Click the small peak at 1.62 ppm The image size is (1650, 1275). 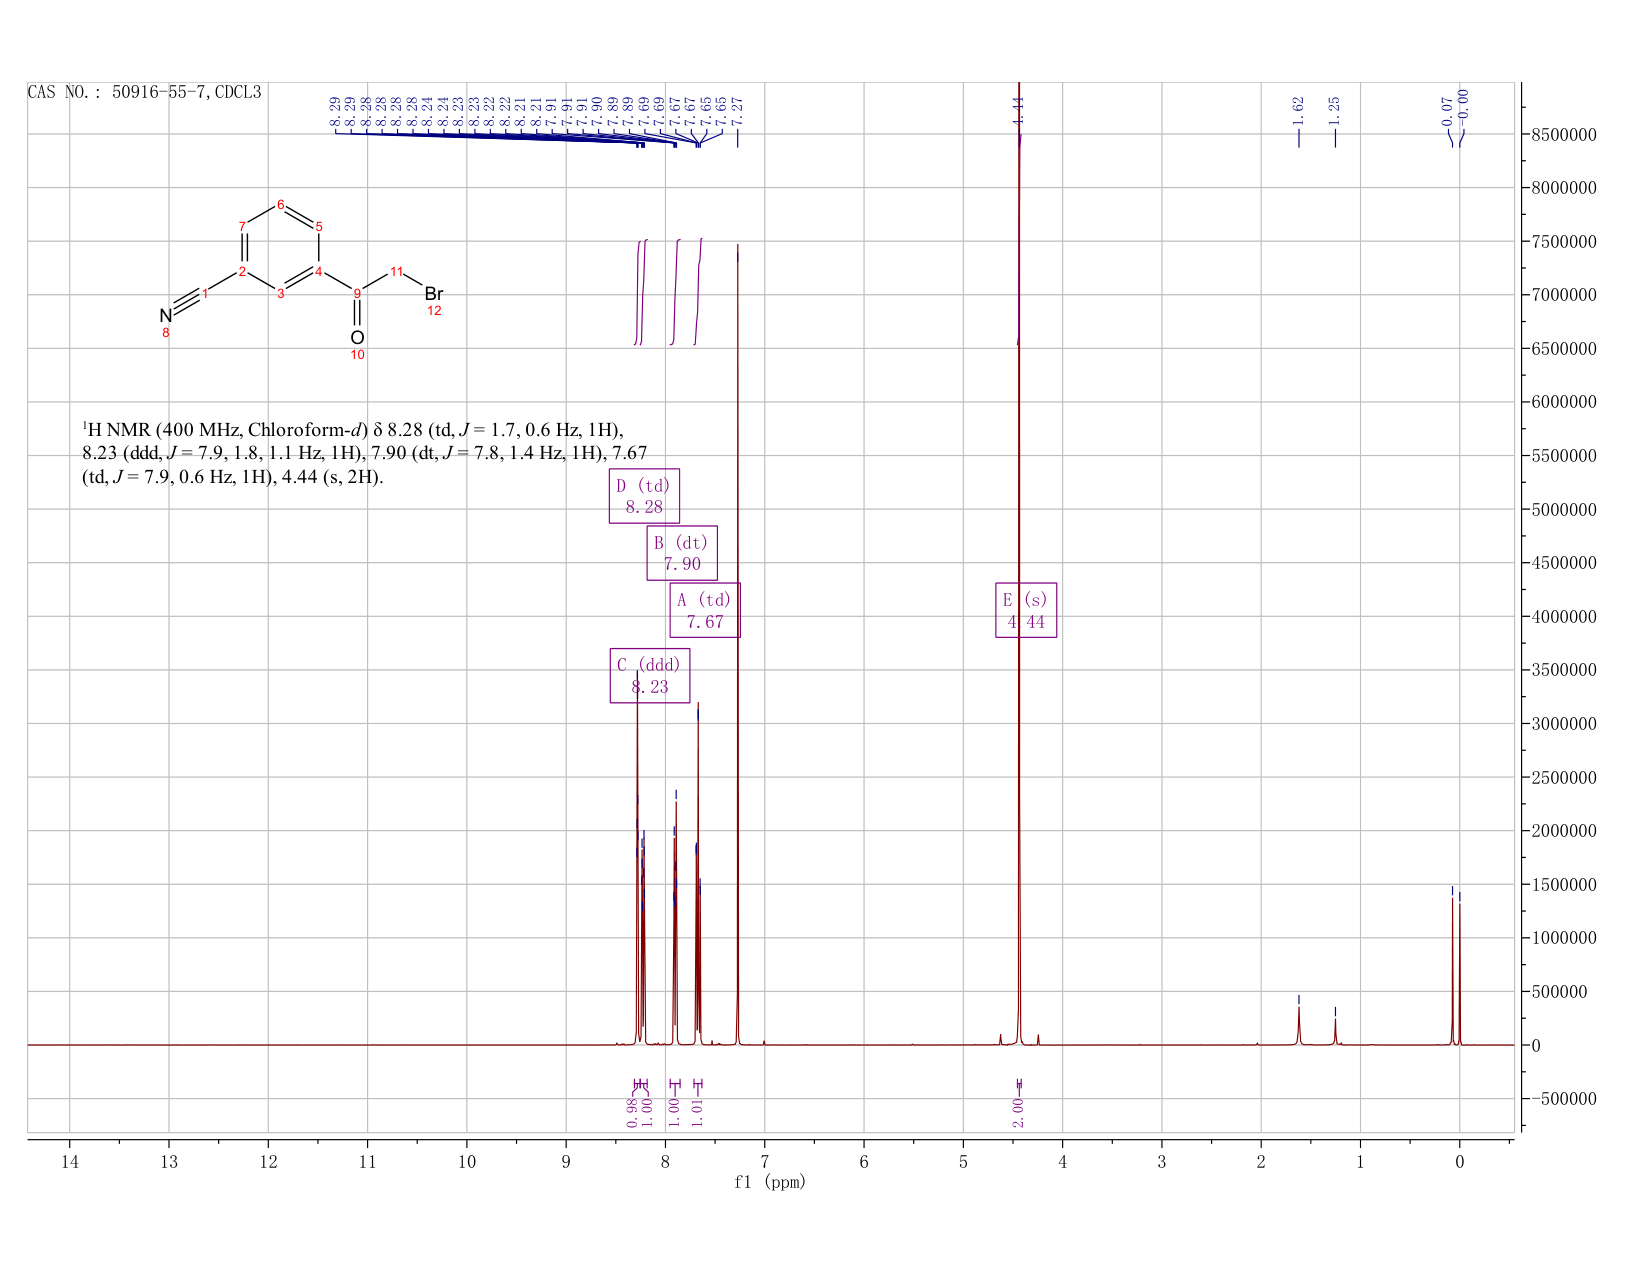point(1299,1026)
